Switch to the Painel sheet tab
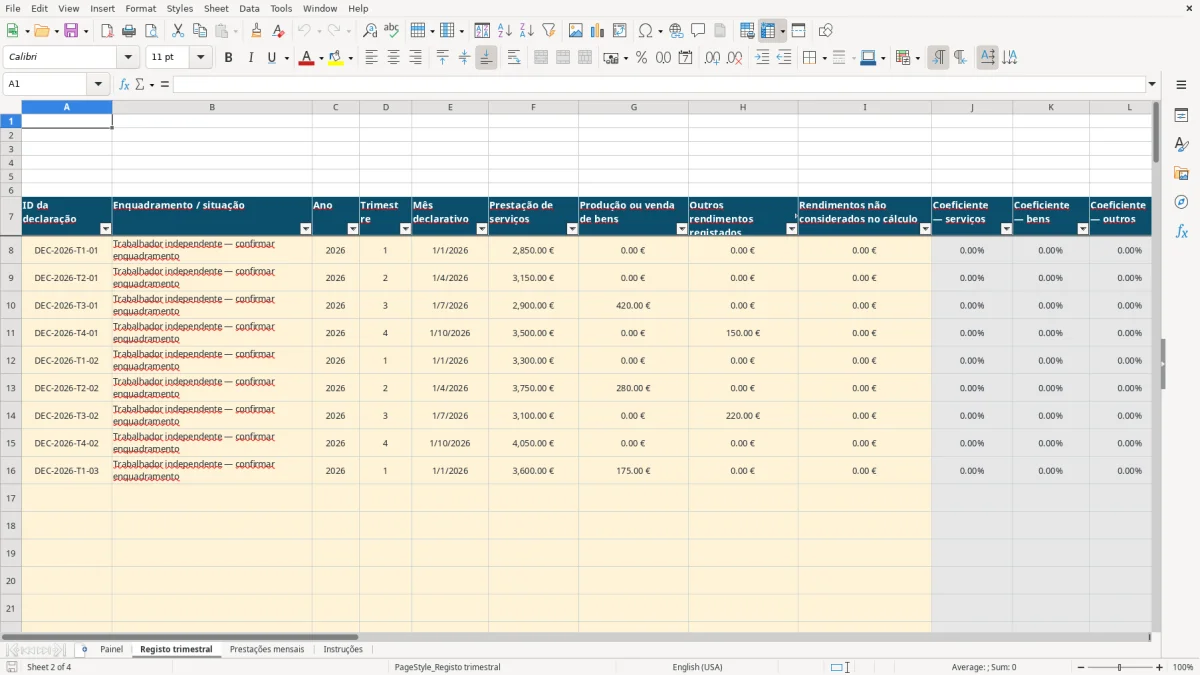The width and height of the screenshot is (1200, 675). [111, 649]
